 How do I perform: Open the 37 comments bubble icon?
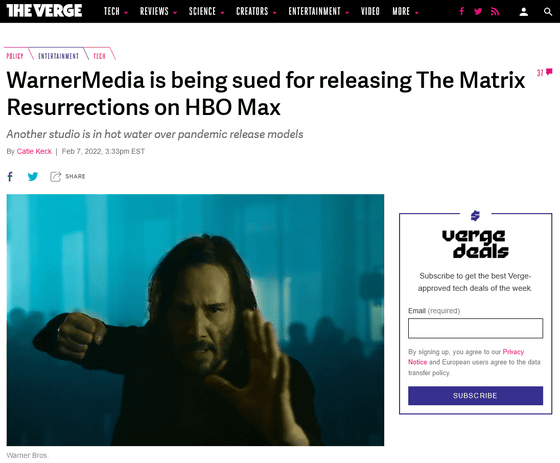pyautogui.click(x=545, y=73)
